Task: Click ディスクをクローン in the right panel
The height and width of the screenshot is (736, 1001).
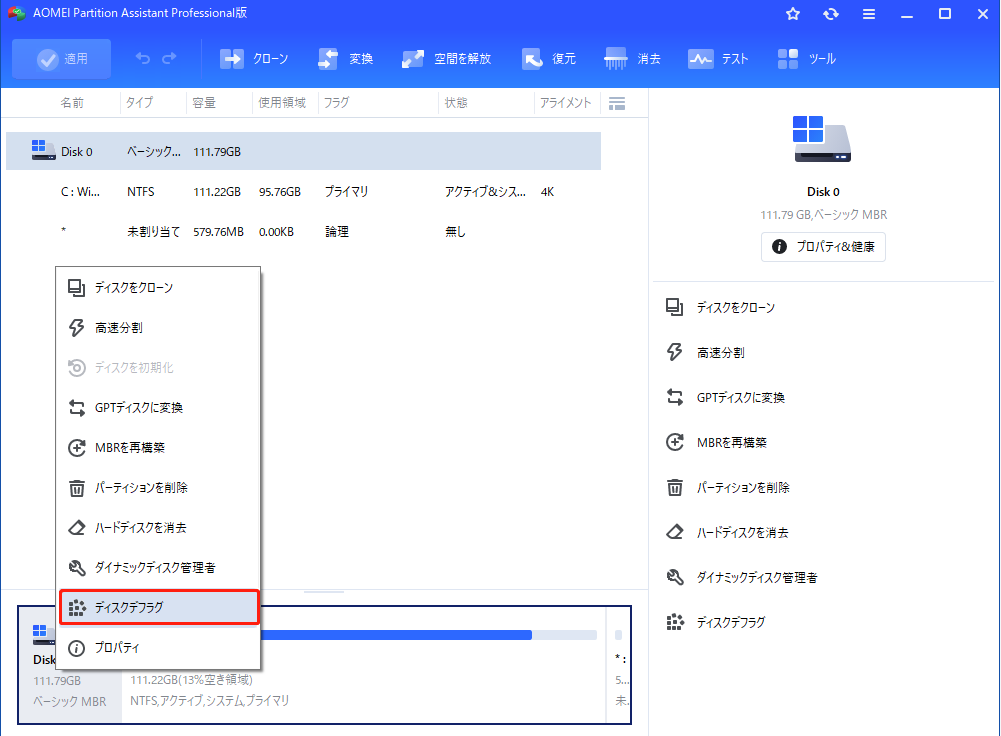Action: pyautogui.click(x=720, y=308)
